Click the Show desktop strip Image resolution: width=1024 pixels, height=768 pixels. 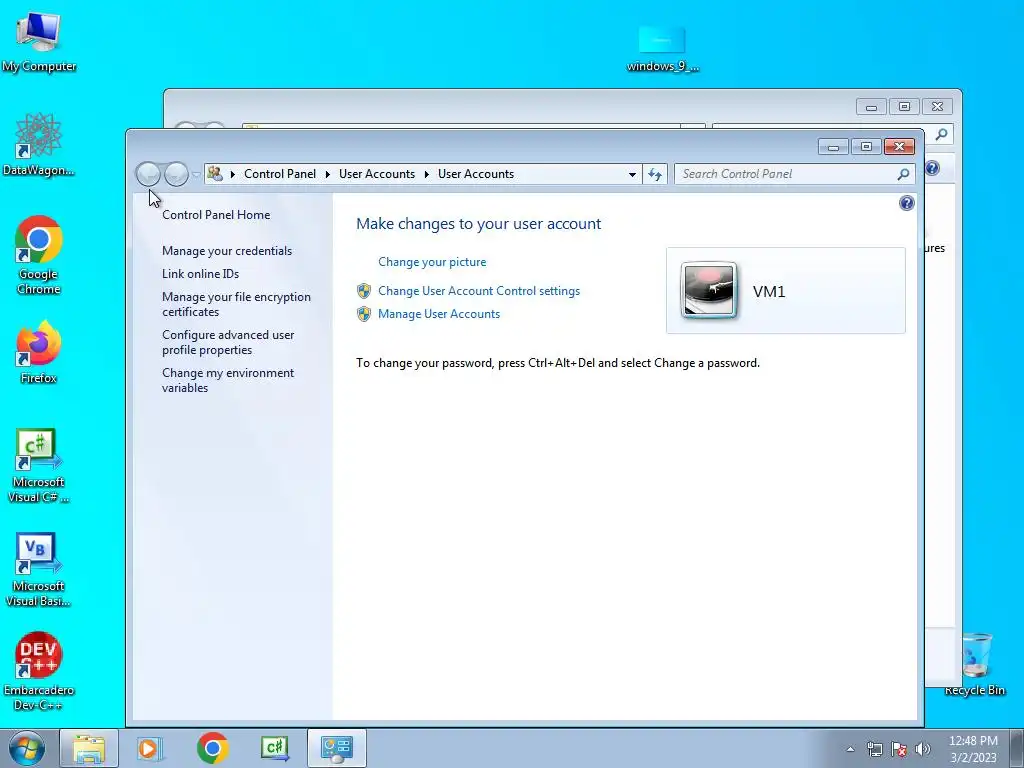click(x=1017, y=748)
